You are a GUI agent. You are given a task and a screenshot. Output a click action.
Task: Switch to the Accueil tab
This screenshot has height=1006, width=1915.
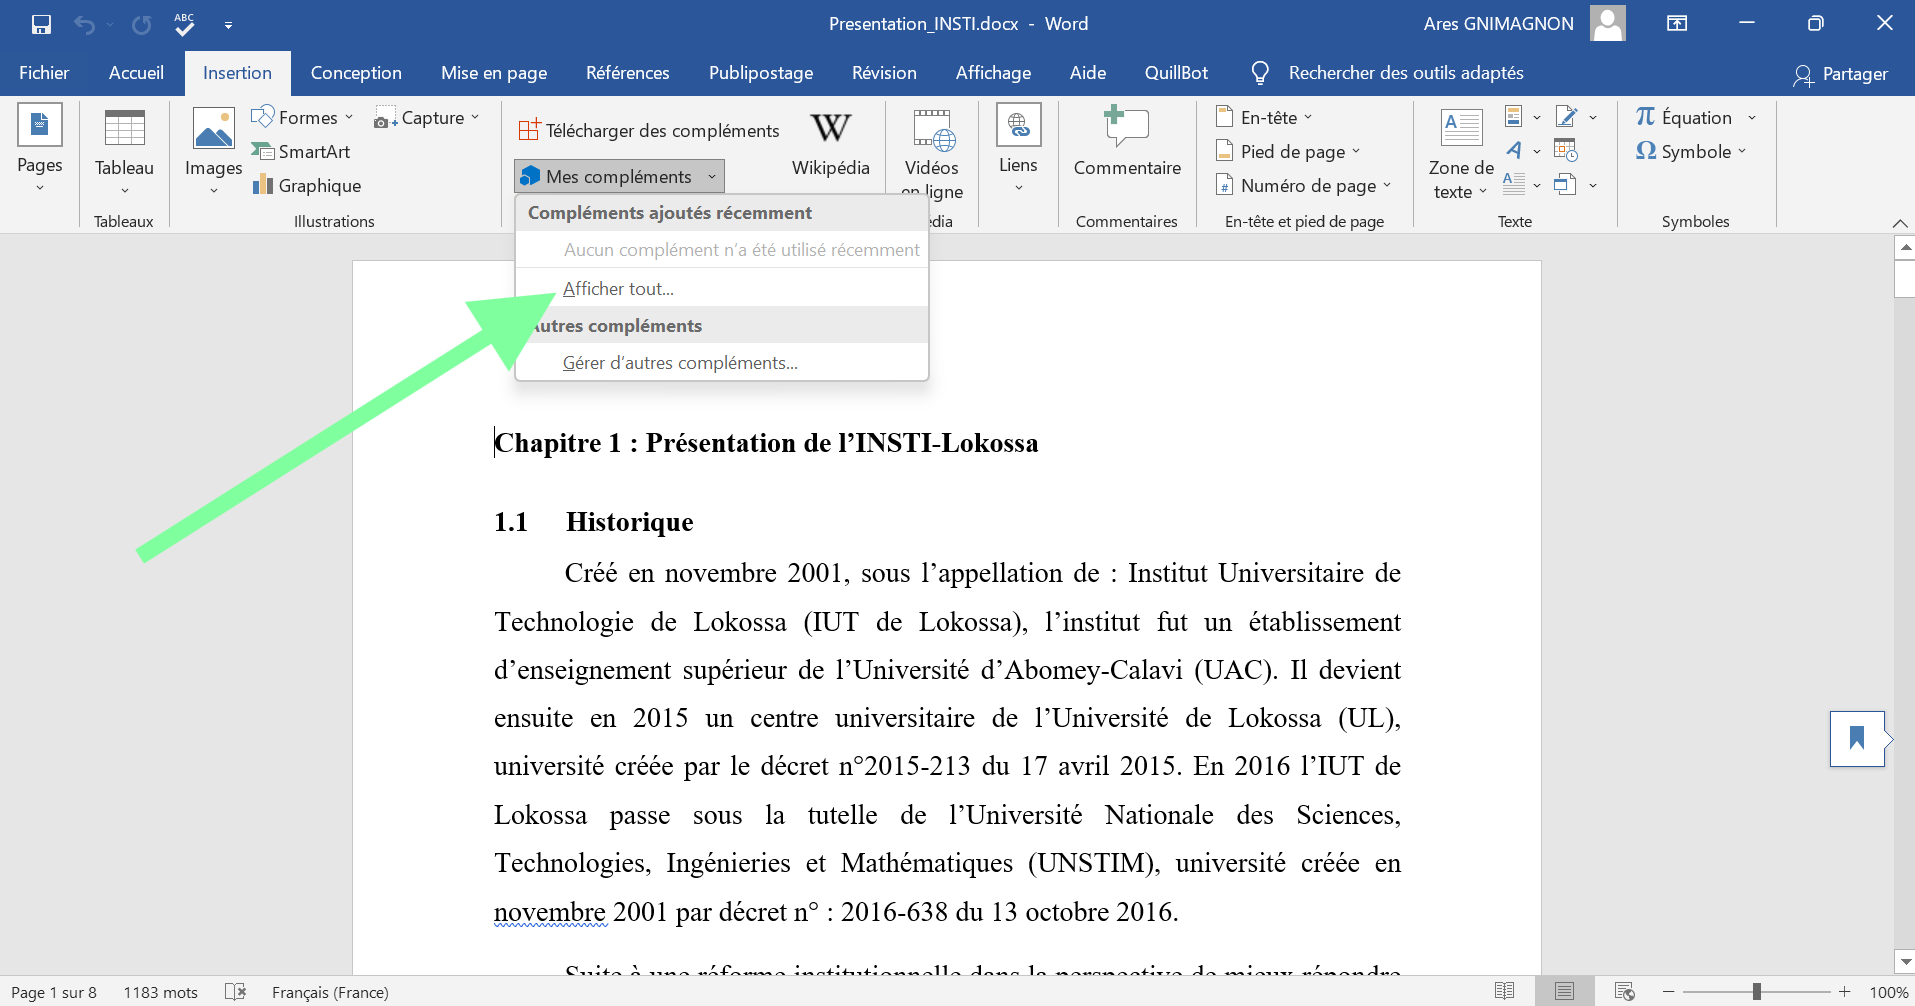[x=136, y=73]
